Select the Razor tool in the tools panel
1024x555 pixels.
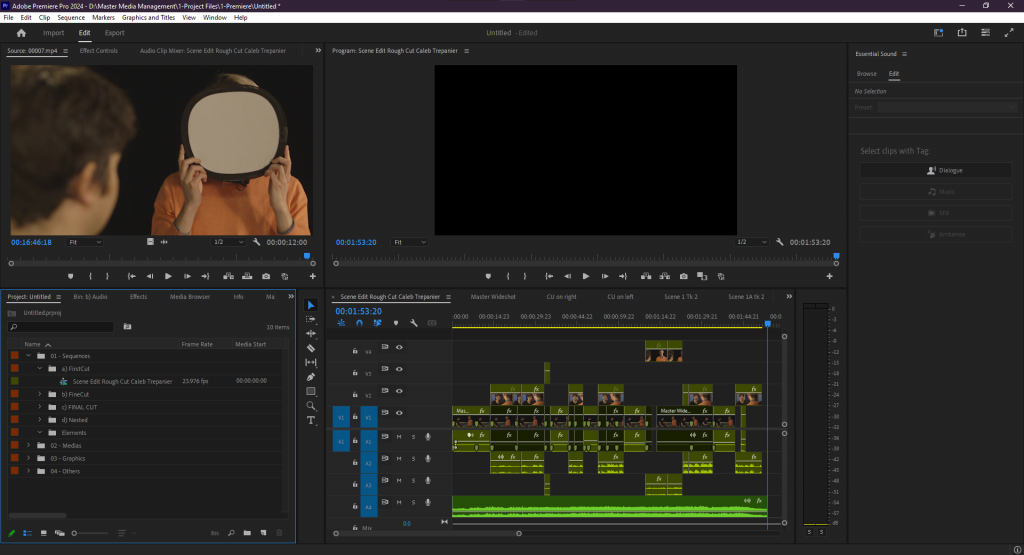coord(310,348)
